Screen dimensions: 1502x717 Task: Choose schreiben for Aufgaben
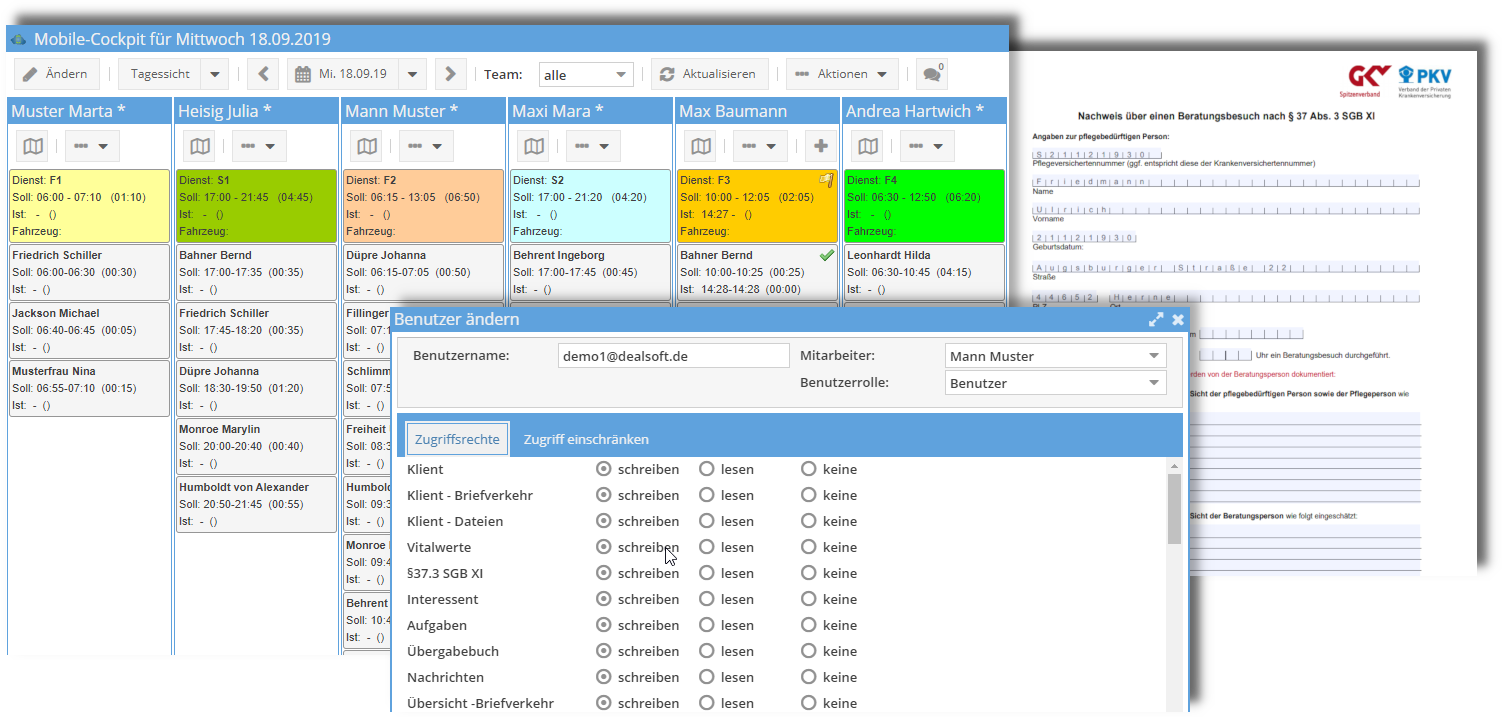point(602,625)
